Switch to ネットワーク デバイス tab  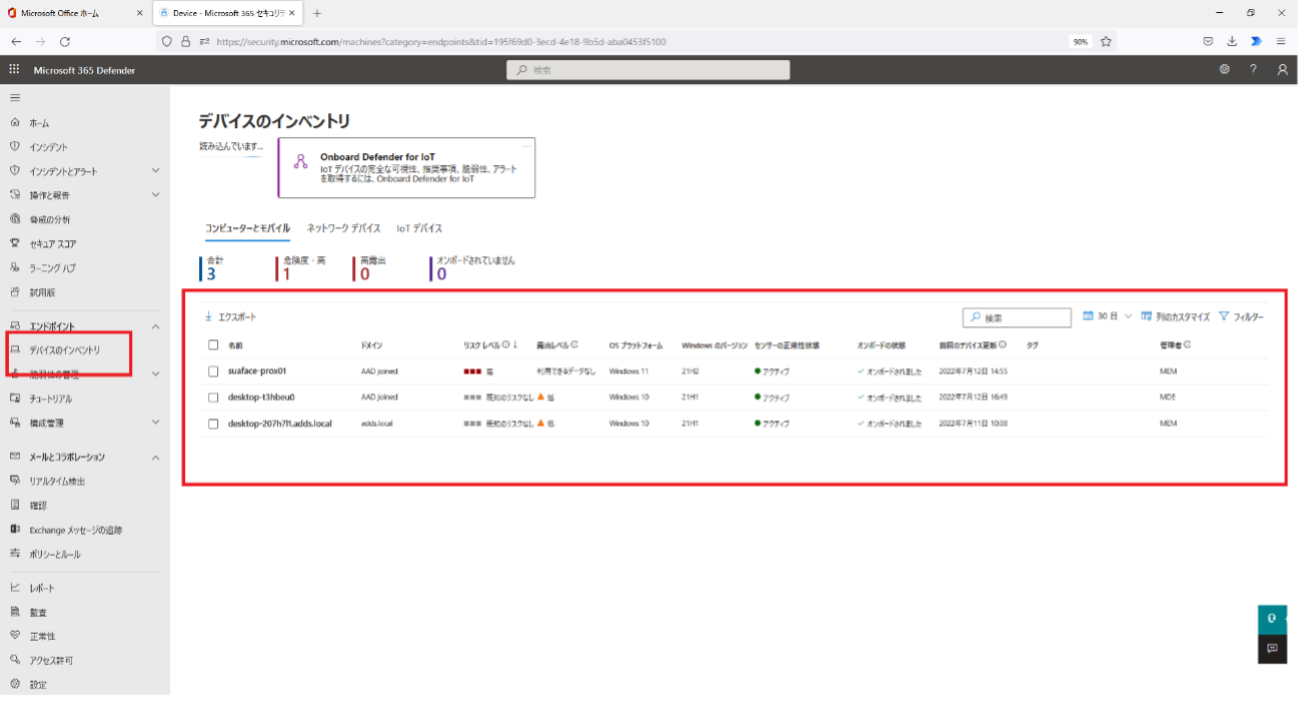pos(343,229)
